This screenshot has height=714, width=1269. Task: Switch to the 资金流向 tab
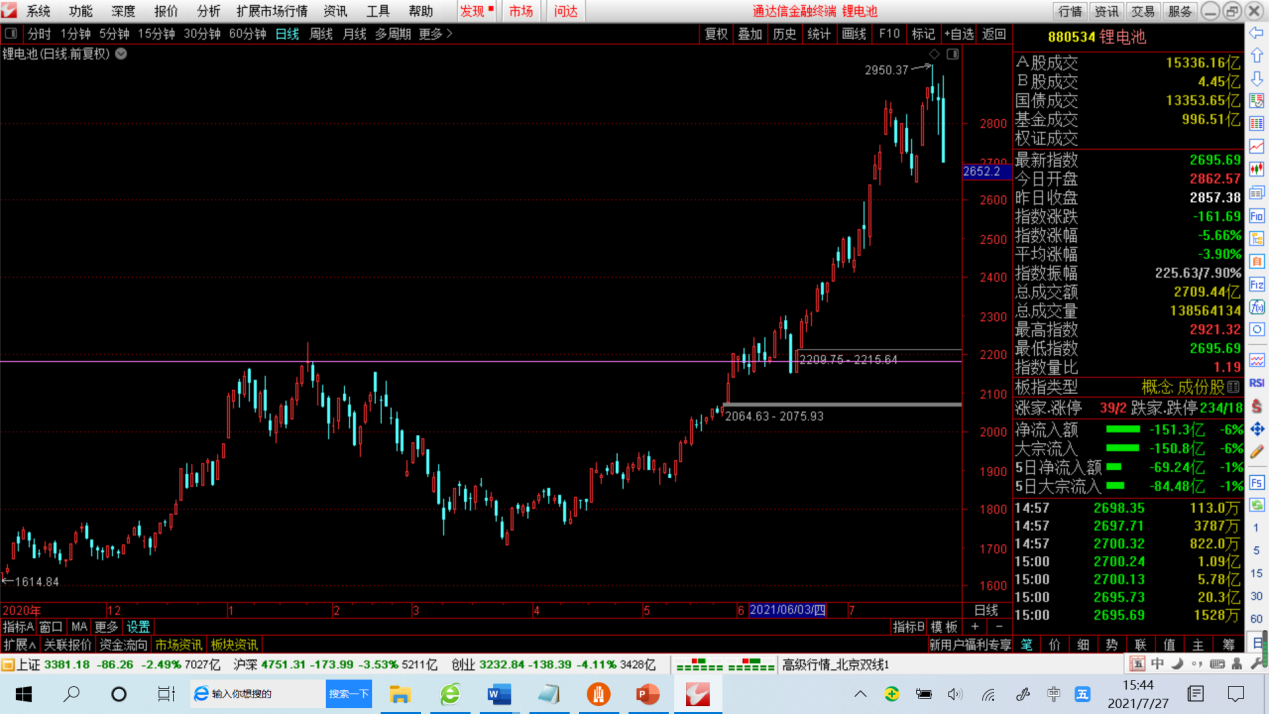coord(124,645)
